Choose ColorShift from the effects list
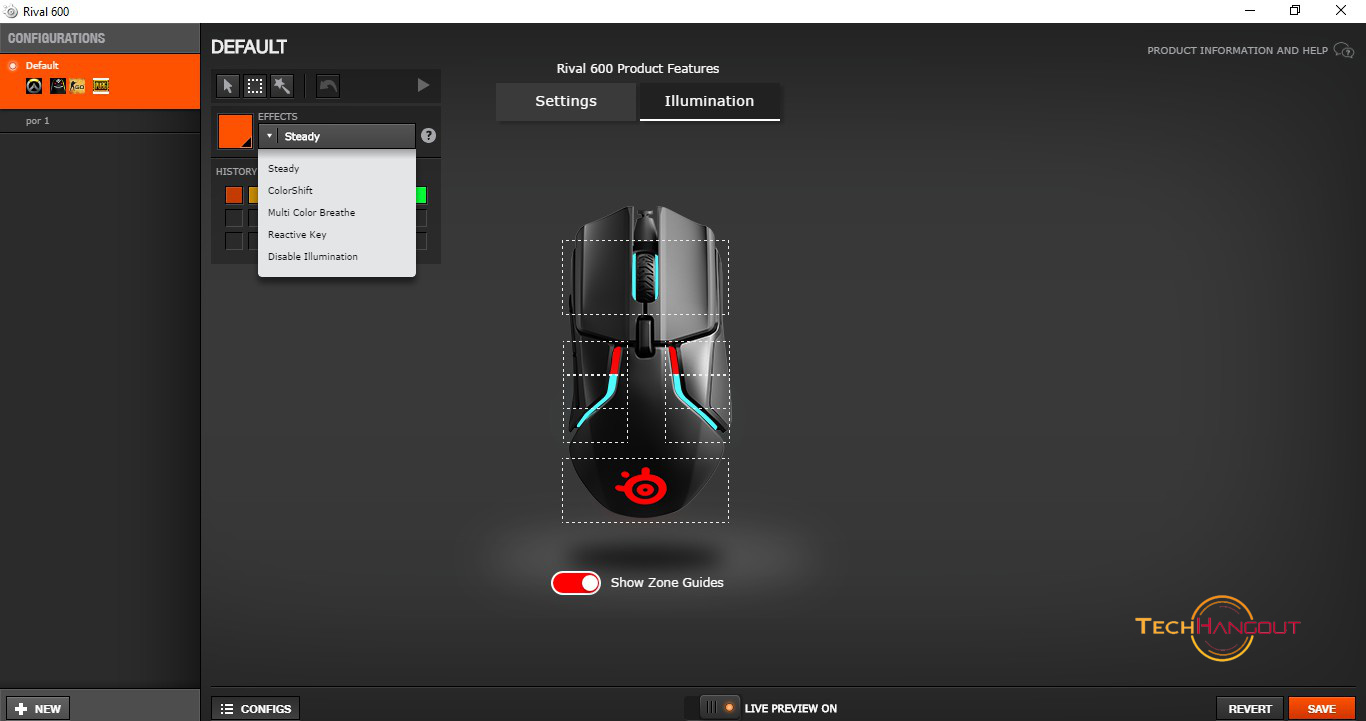Screen dimensions: 1366x721 (337, 191)
